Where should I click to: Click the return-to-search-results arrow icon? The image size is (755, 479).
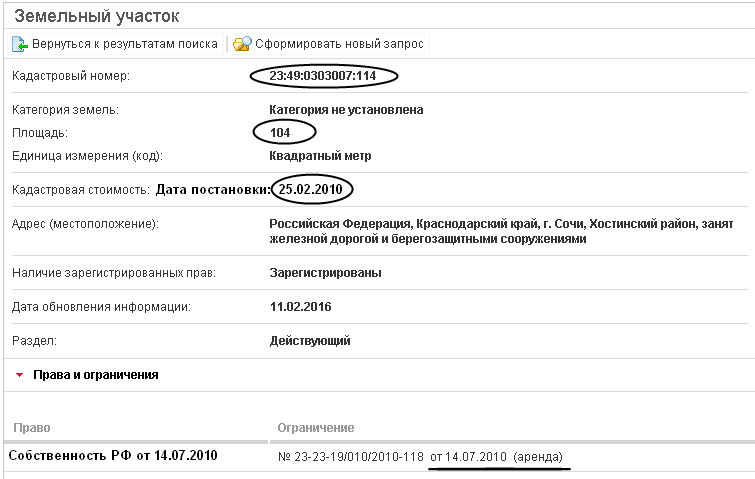tap(19, 44)
